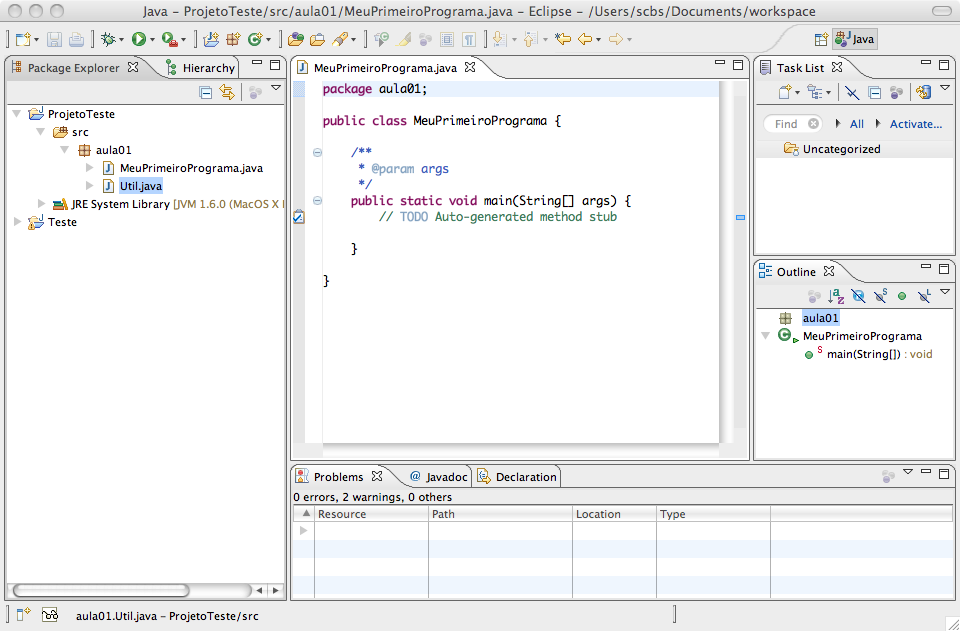Launch the program in Debug mode
The height and width of the screenshot is (631, 960).
click(x=108, y=37)
